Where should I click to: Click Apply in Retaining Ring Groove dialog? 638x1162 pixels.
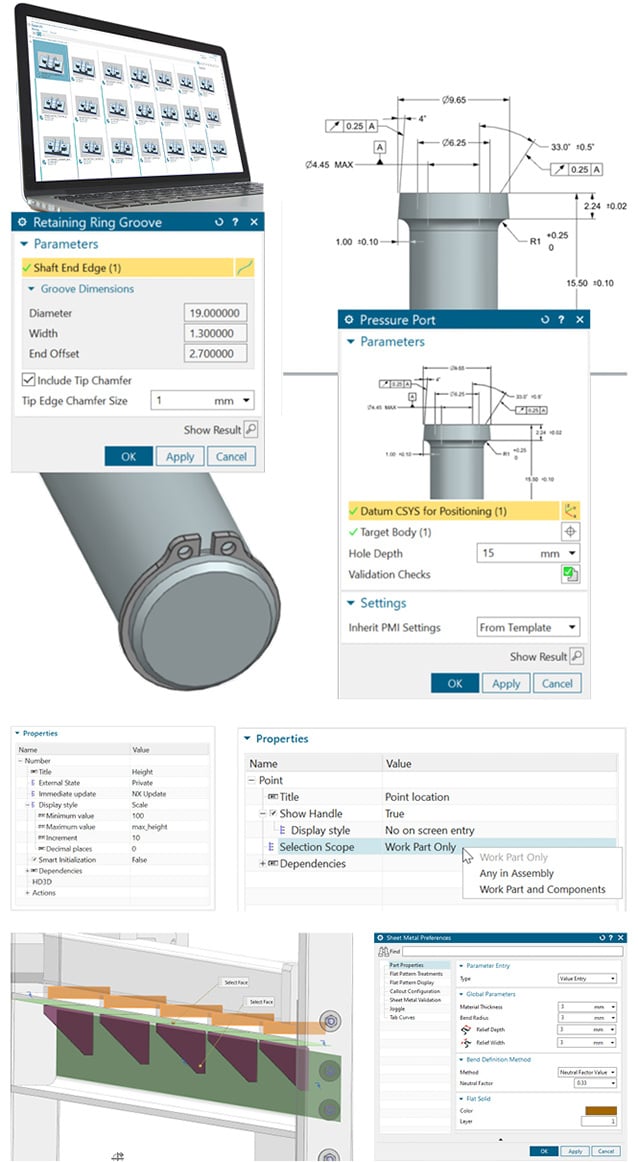(x=180, y=457)
